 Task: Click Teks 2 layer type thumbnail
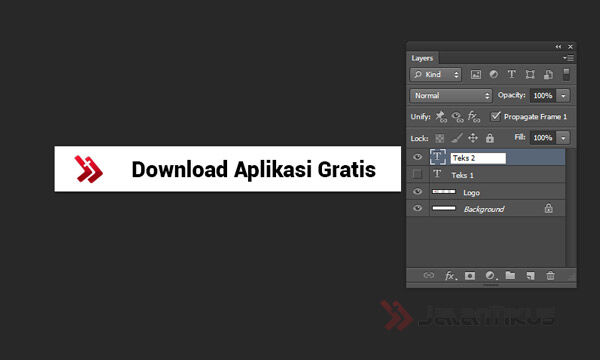coord(438,157)
